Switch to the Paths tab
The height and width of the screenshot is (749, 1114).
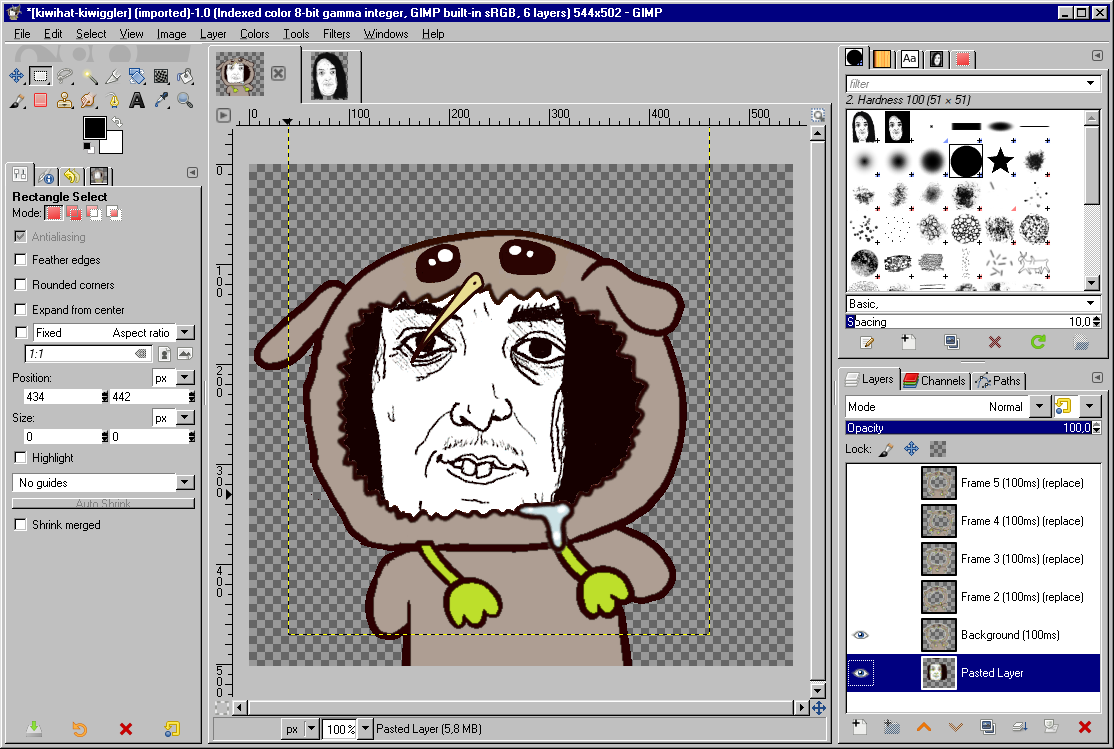click(x=998, y=380)
